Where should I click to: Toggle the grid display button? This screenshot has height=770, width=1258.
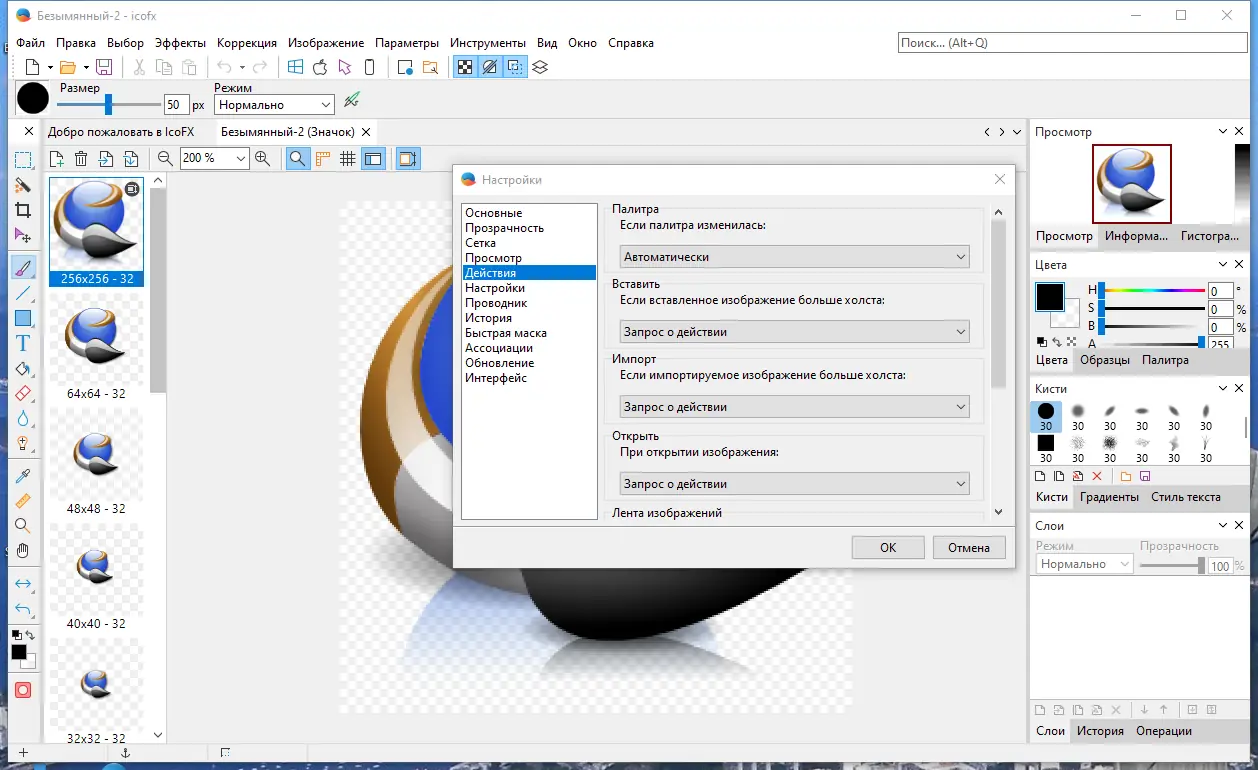tap(348, 158)
